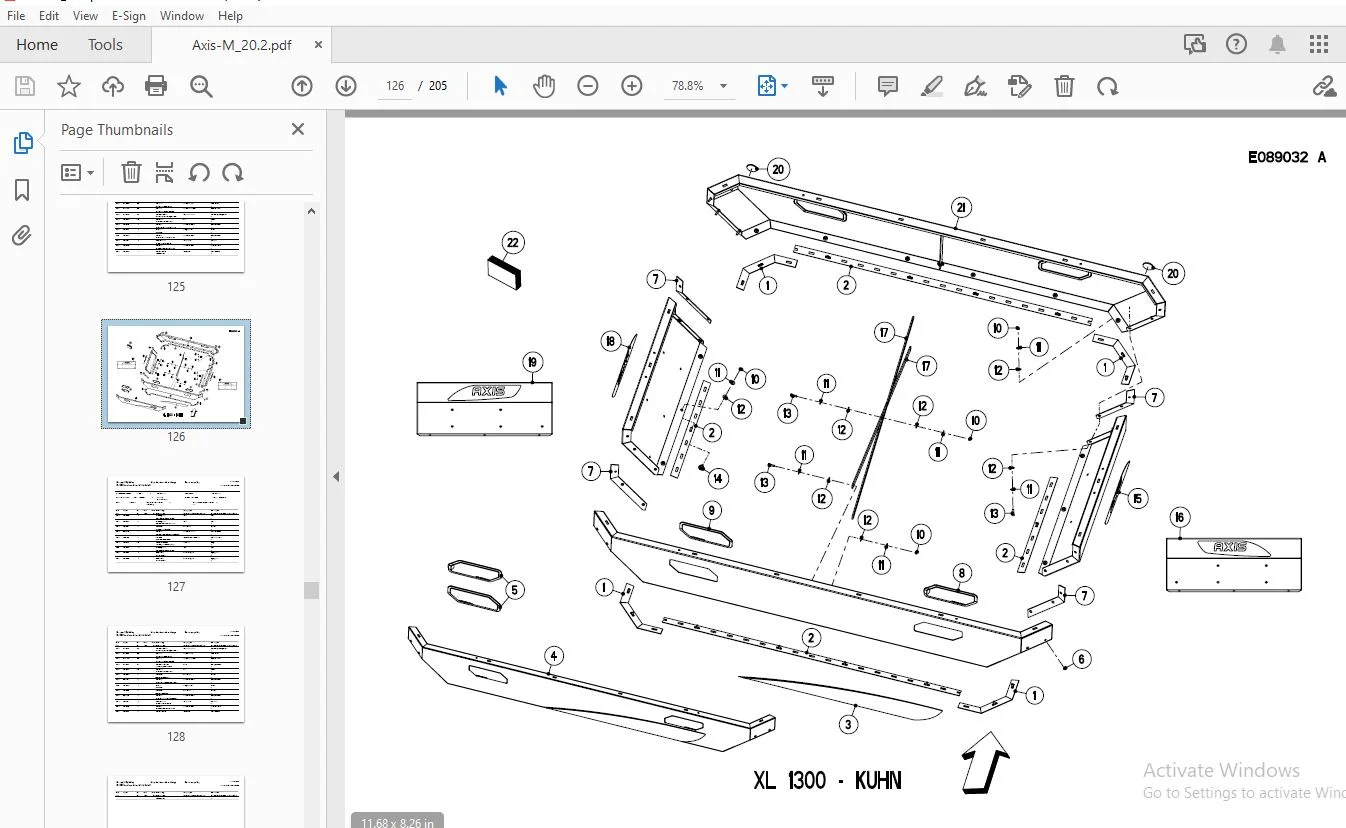The image size is (1346, 828).
Task: Open the View menu
Action: pos(86,15)
